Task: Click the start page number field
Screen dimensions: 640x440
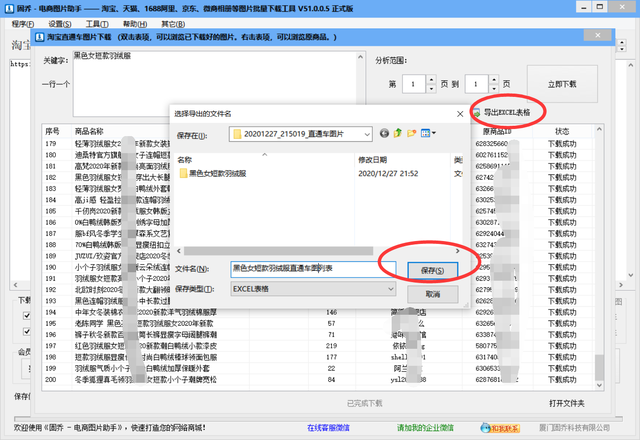Action: [414, 84]
